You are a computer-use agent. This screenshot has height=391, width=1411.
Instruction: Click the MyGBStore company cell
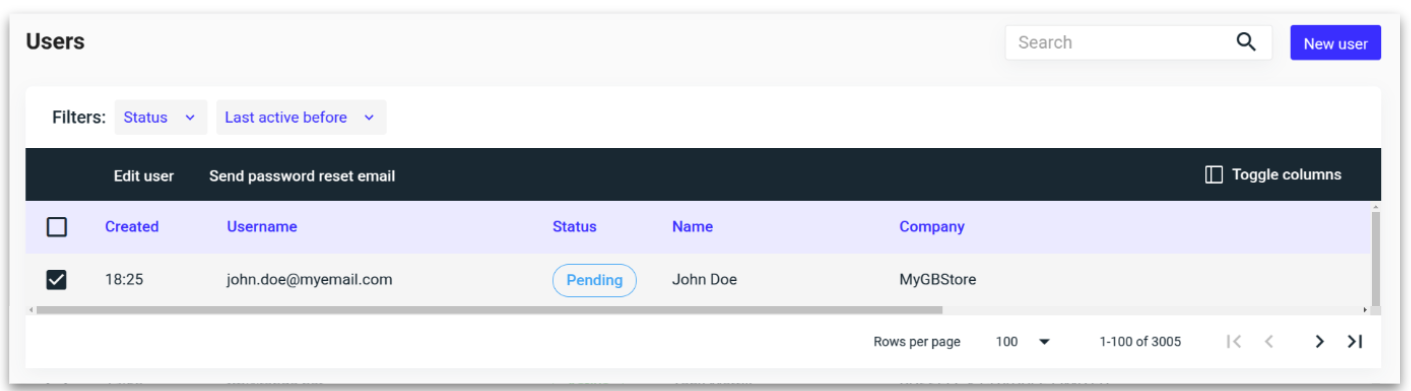938,280
